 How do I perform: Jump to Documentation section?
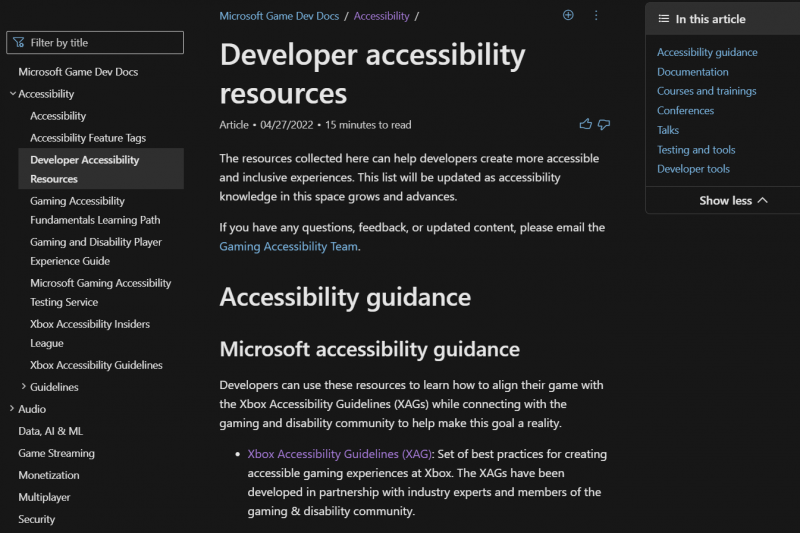(x=692, y=72)
